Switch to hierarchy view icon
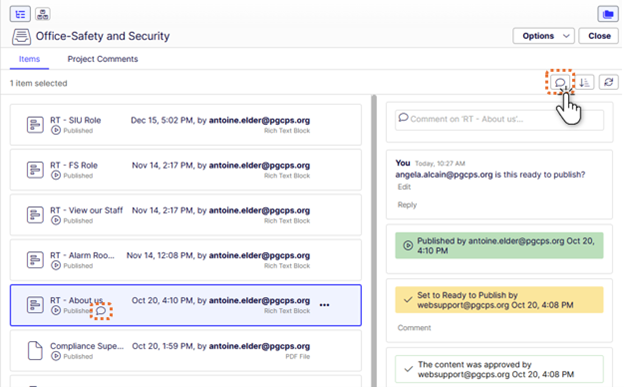 [x=43, y=14]
